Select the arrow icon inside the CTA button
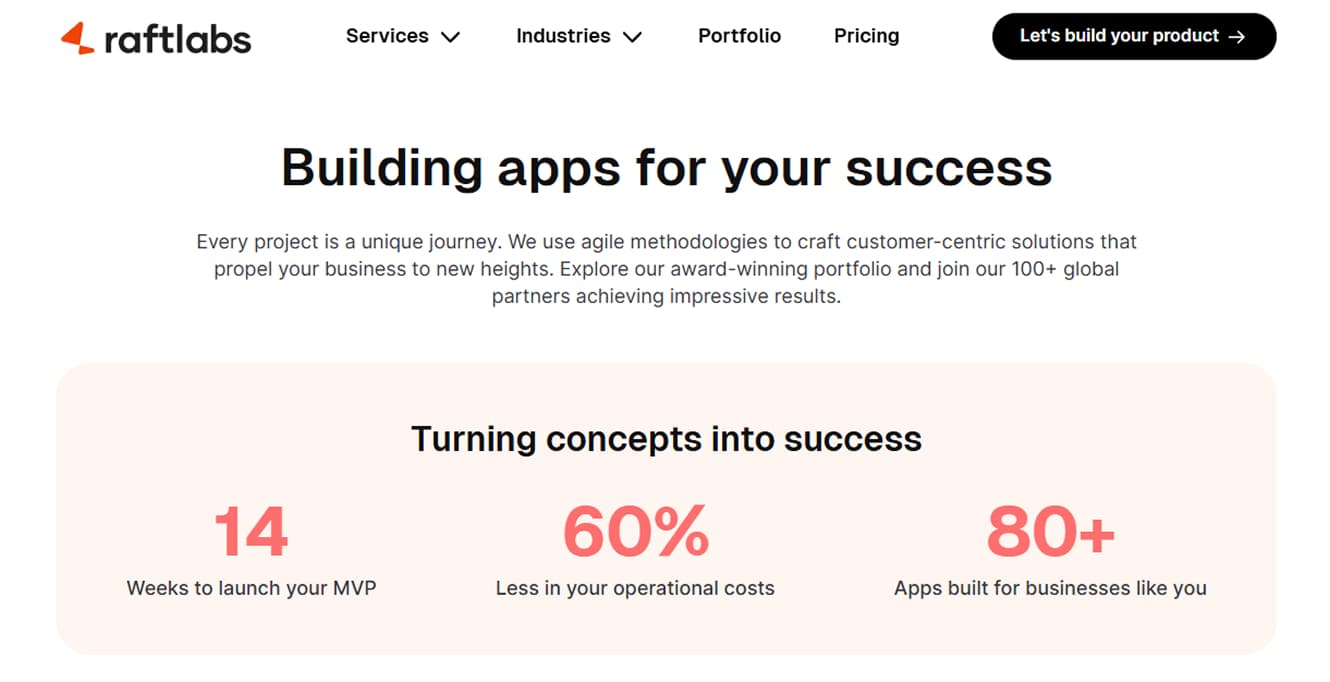The image size is (1330, 682). [x=1238, y=36]
